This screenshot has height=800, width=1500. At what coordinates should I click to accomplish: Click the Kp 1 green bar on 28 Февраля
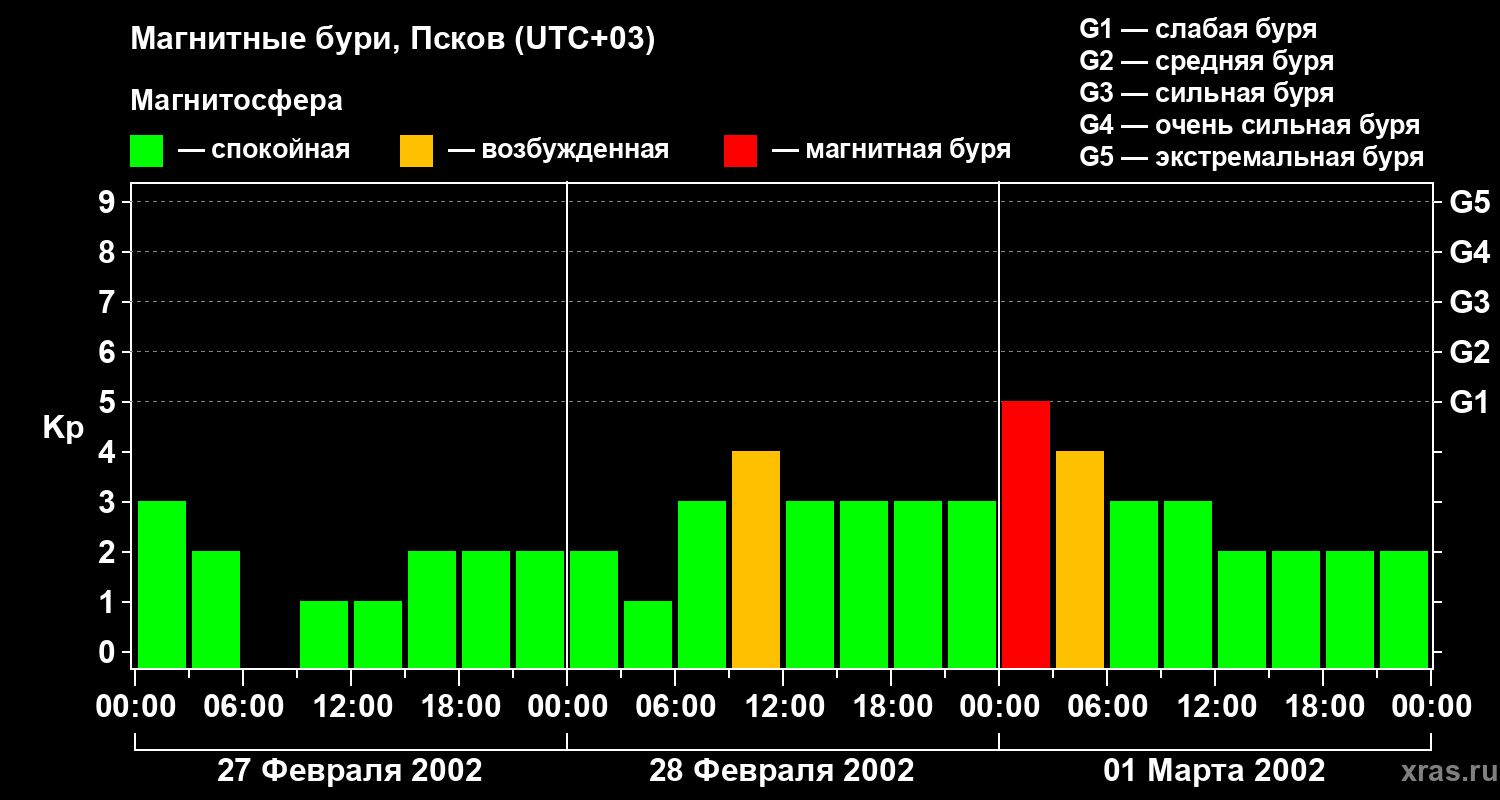(x=648, y=634)
